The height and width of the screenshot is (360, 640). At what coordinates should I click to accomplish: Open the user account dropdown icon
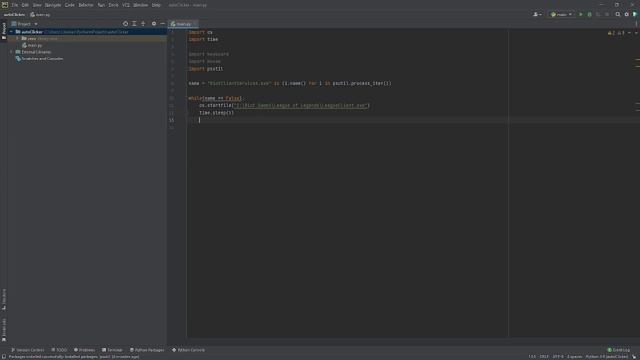pos(537,14)
